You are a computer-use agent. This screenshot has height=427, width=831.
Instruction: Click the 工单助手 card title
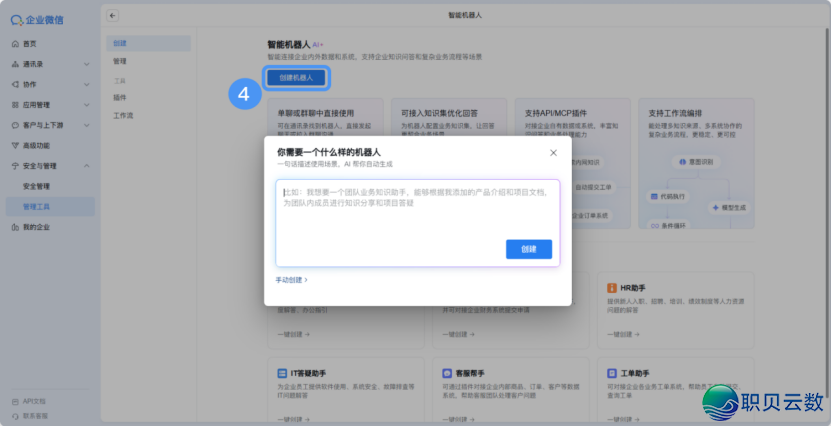point(635,373)
